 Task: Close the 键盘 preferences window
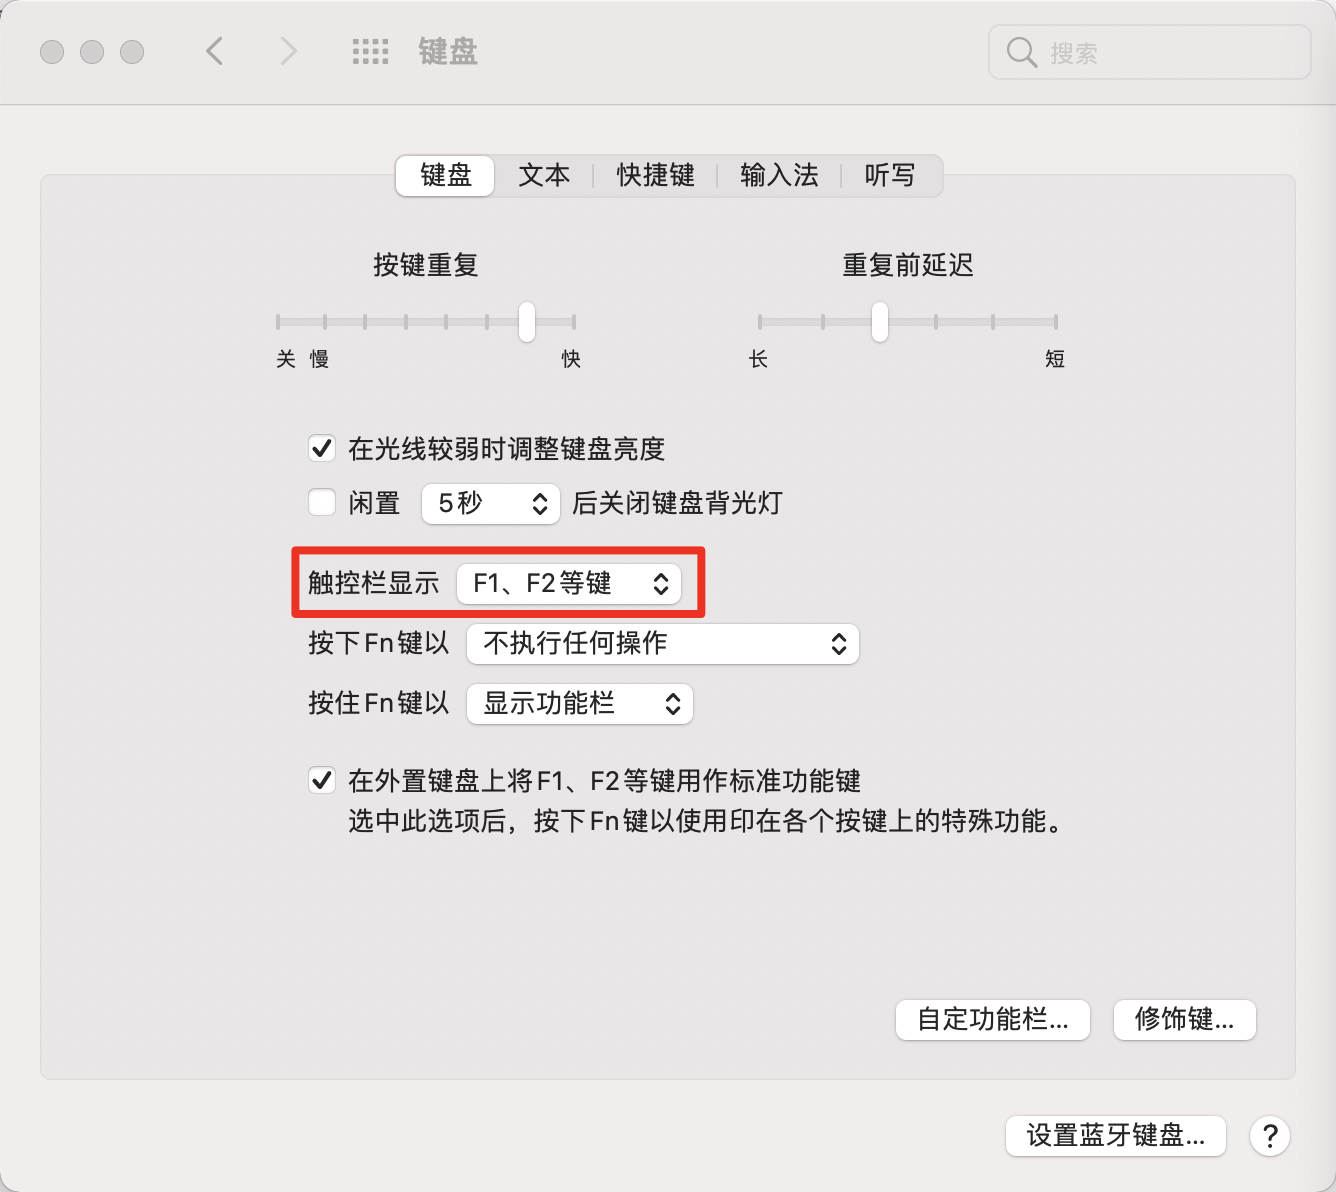point(52,51)
